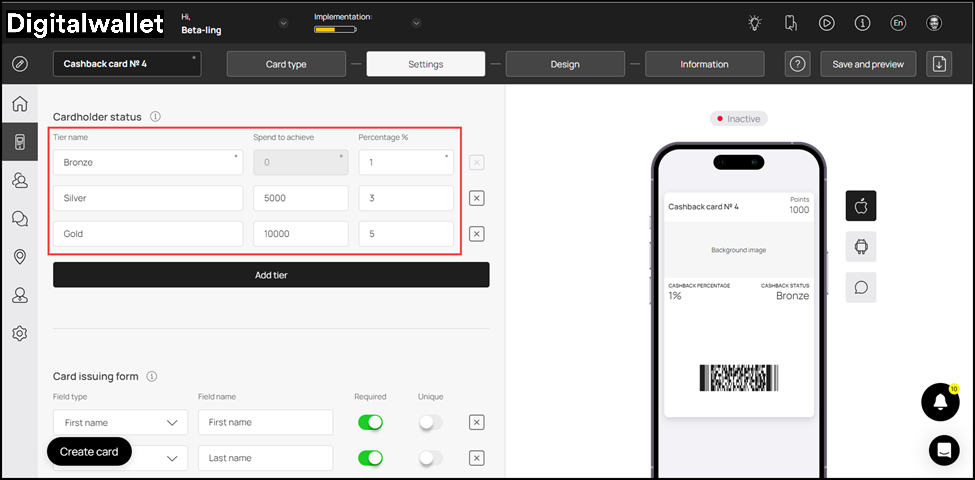Viewport: 975px width, 480px height.
Task: Open the home icon in sidebar
Action: [19, 105]
